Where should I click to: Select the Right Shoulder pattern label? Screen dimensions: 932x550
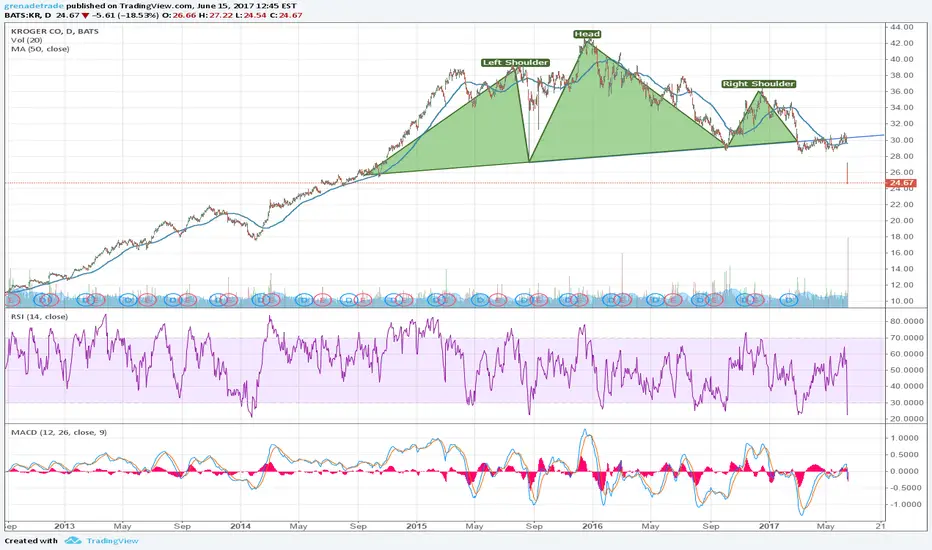(x=758, y=84)
